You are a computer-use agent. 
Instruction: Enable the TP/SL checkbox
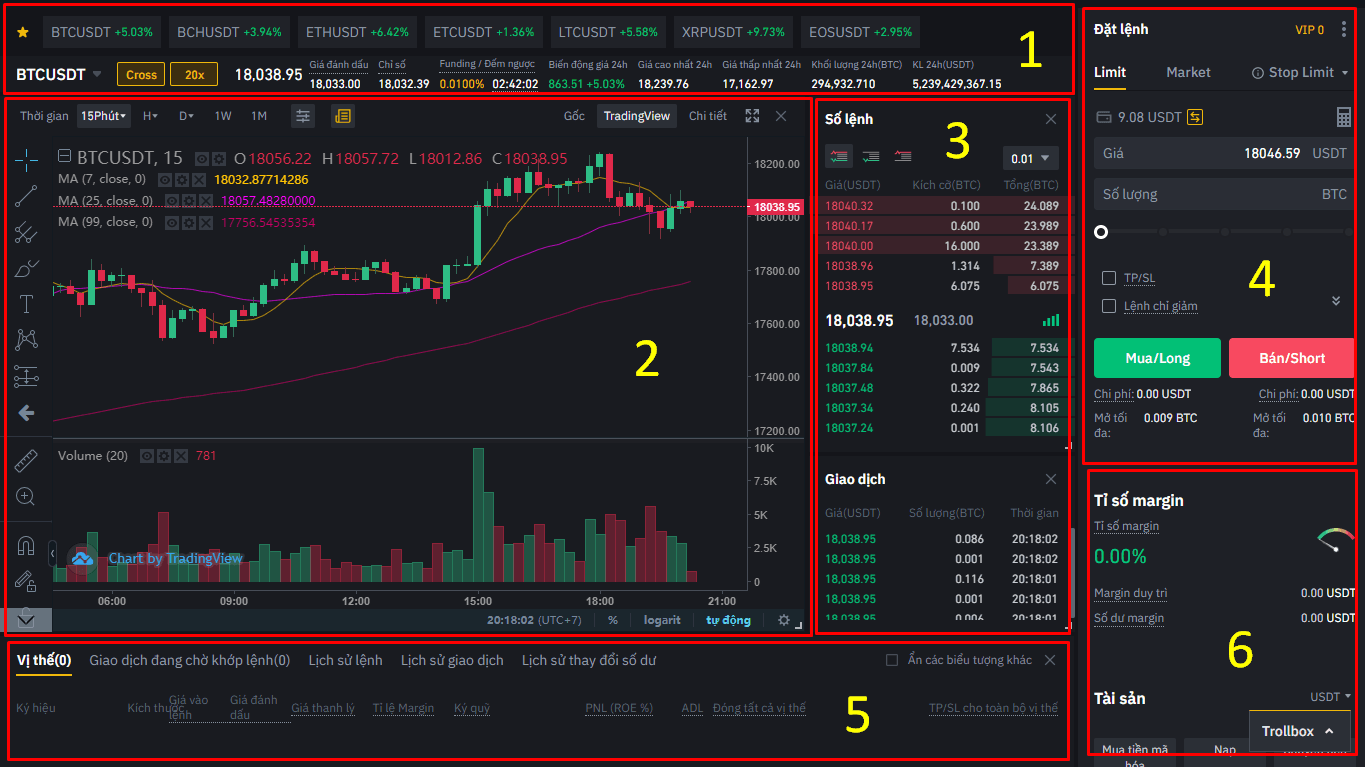[1109, 278]
